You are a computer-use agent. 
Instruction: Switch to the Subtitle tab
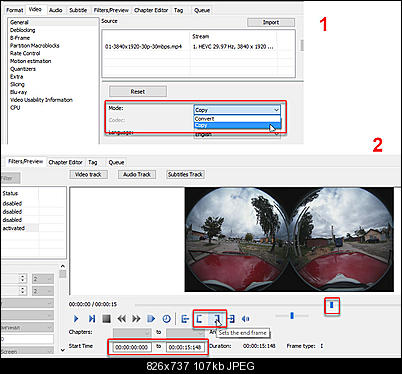78,10
